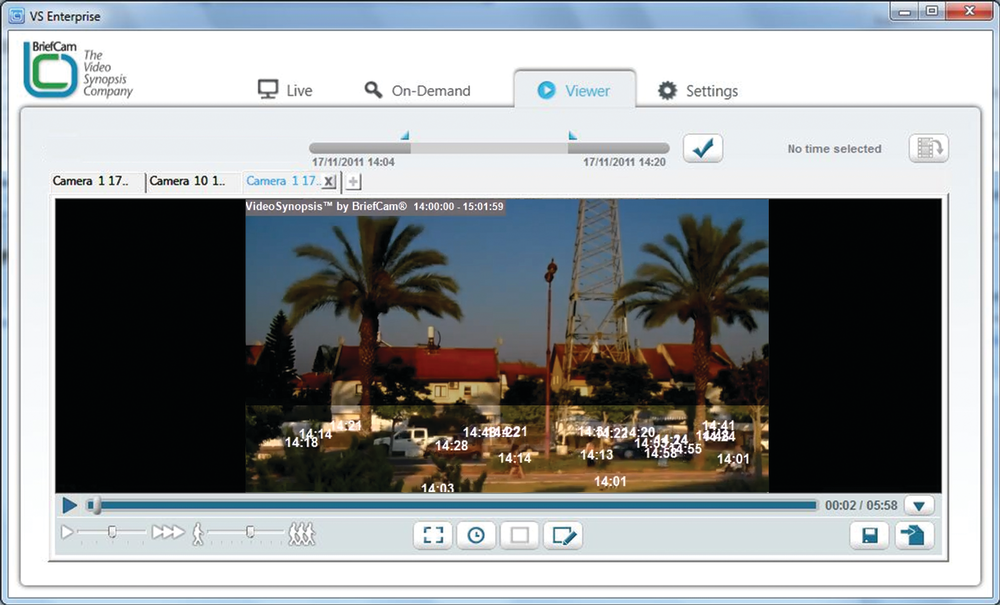1000x605 pixels.
Task: Expand the dropdown arrow beside playback time
Action: [x=918, y=506]
